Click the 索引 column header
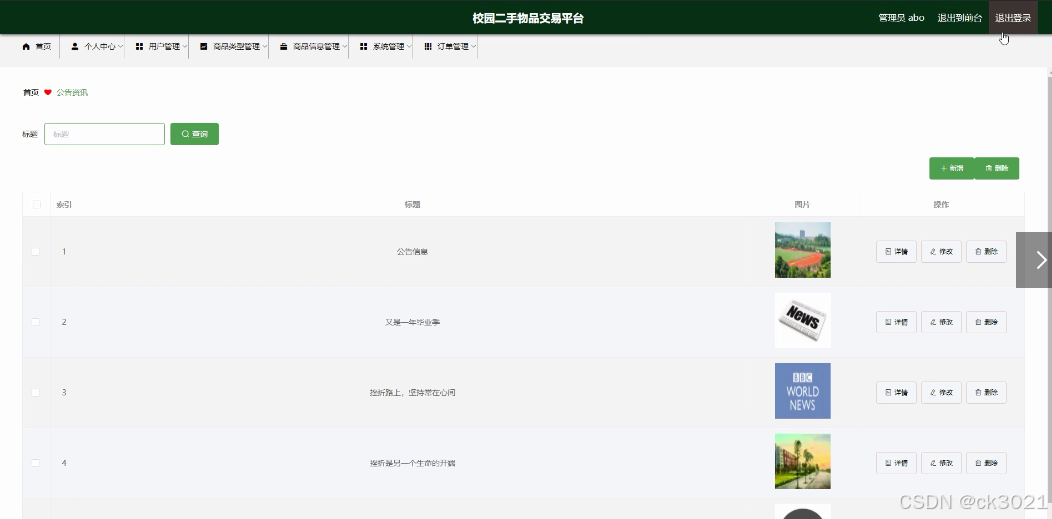1052x519 pixels. [64, 205]
